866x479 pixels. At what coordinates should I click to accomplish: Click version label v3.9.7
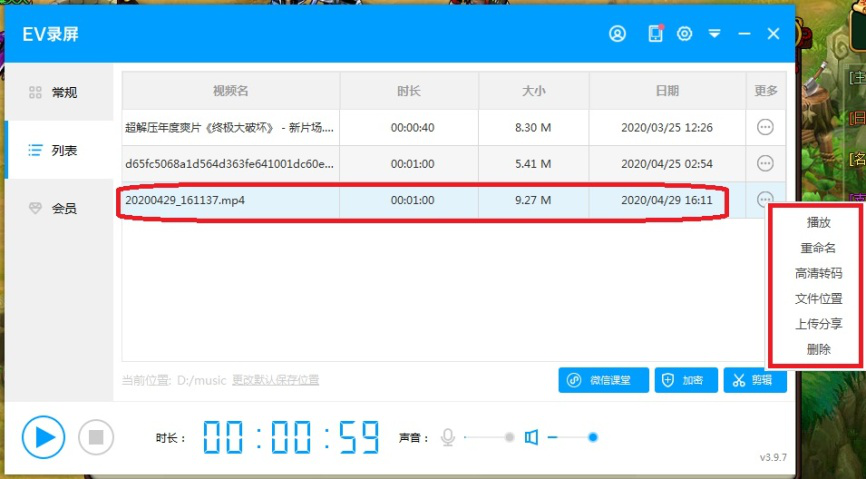click(773, 457)
